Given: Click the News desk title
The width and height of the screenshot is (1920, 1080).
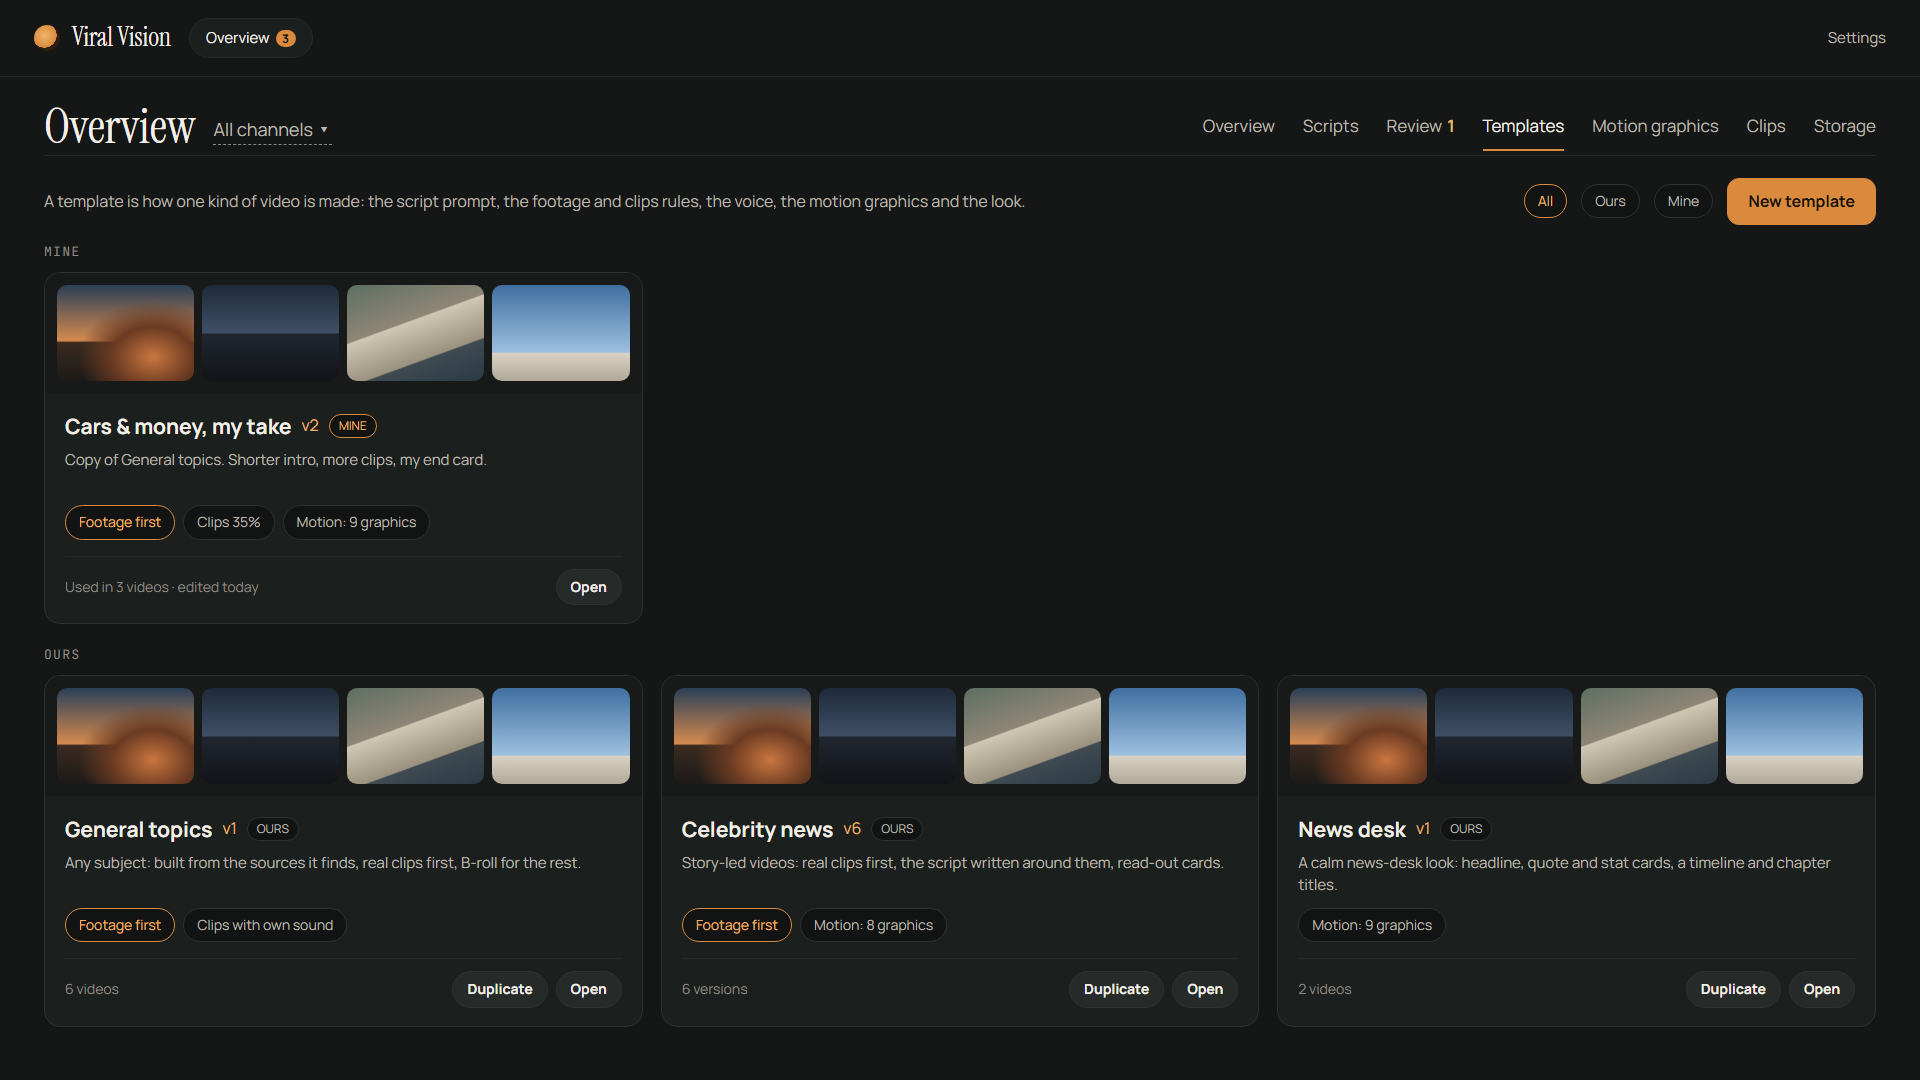Looking at the screenshot, I should coord(1352,830).
